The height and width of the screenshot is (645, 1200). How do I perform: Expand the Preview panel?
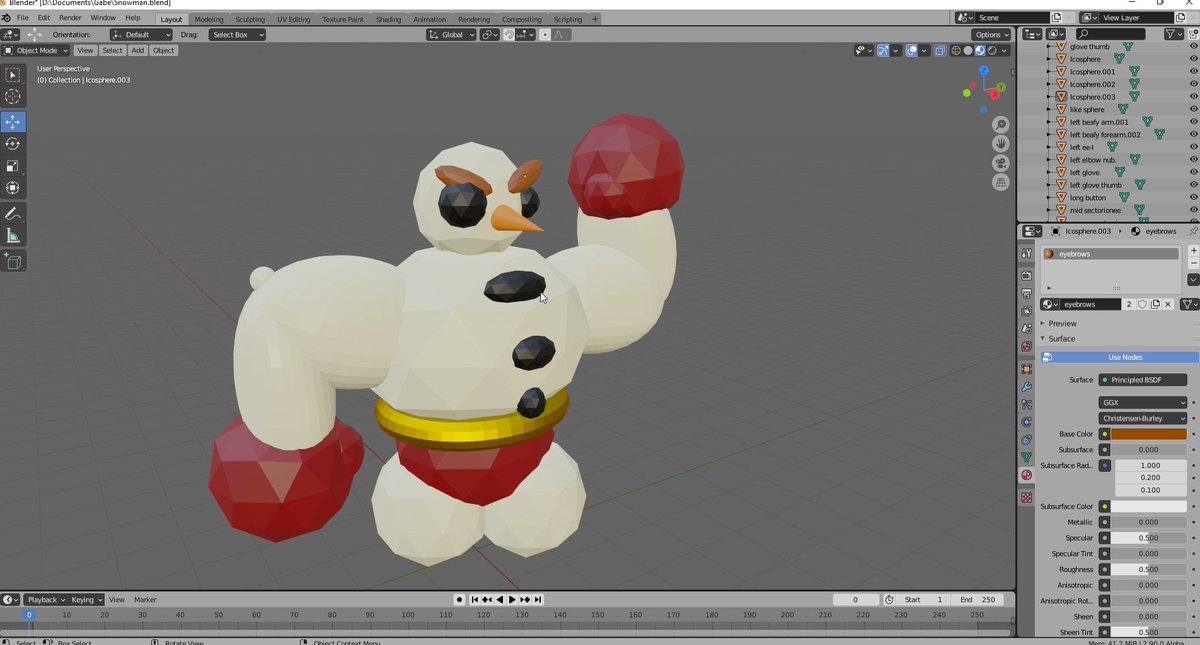(1062, 323)
